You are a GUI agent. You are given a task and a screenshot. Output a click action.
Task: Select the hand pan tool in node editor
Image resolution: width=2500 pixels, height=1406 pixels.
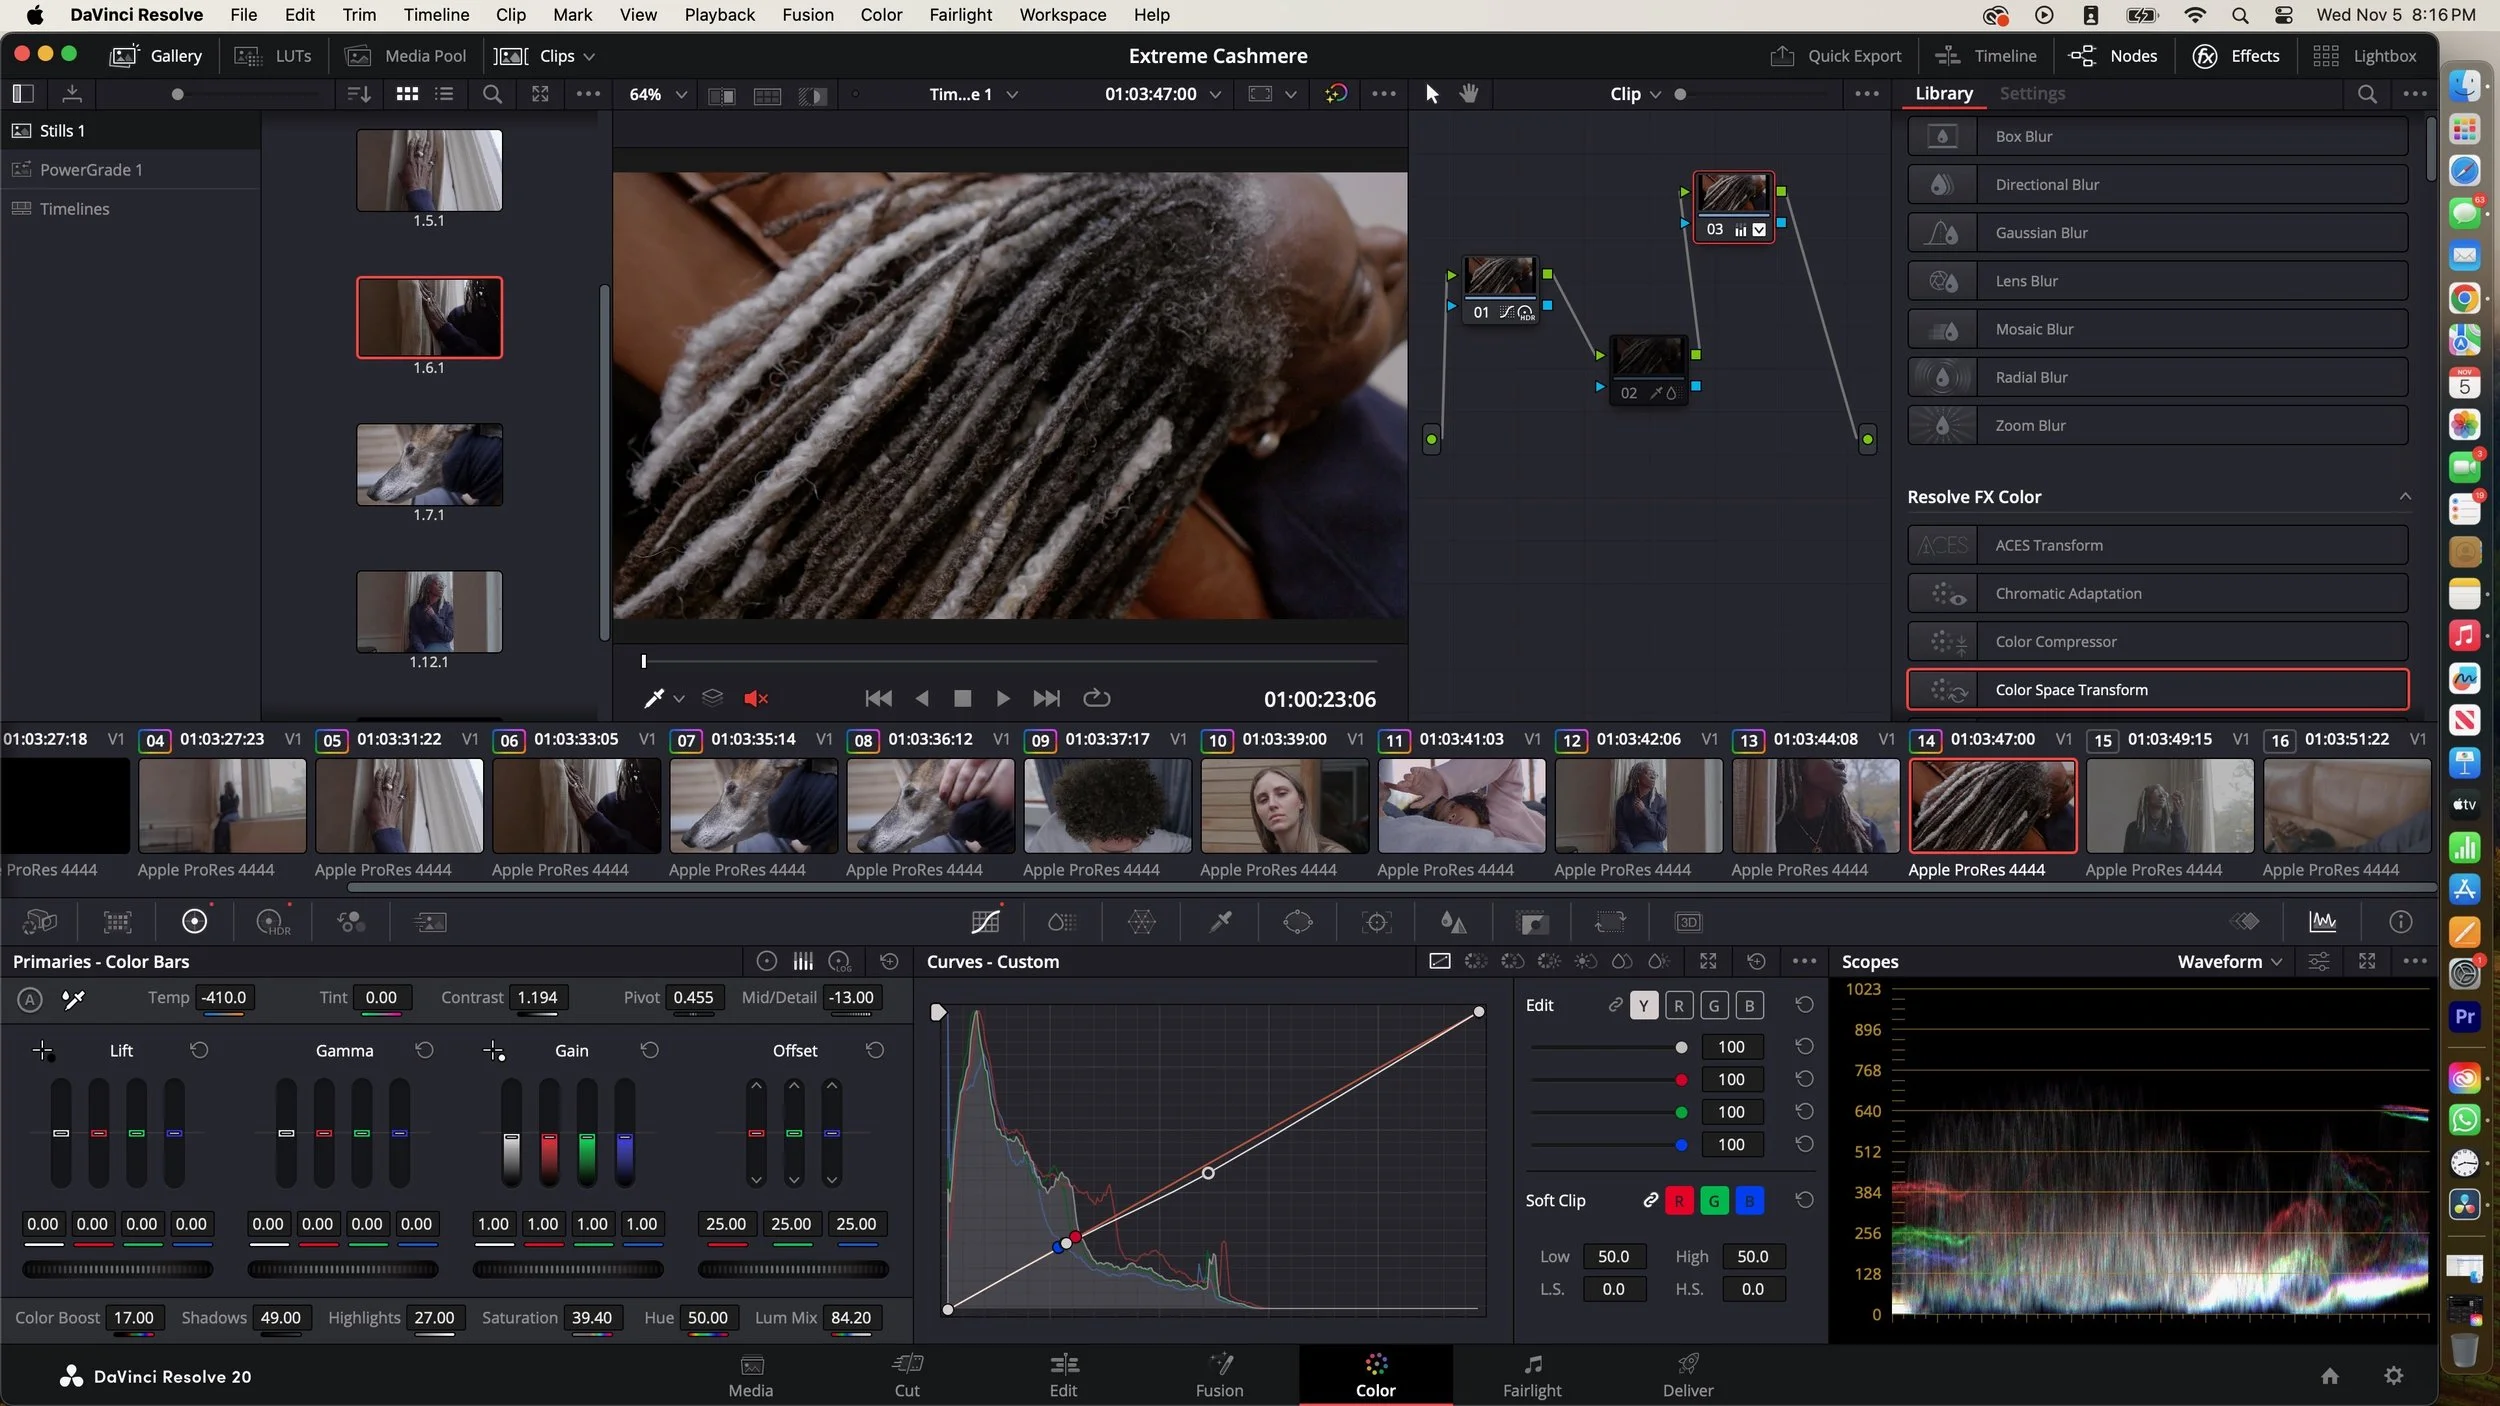pyautogui.click(x=1468, y=94)
